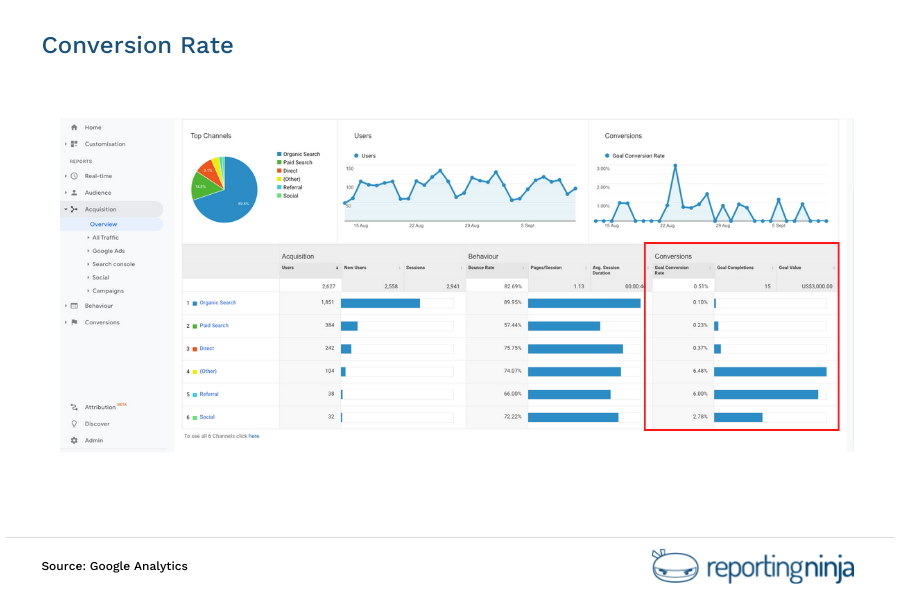Image resolution: width=900 pixels, height=600 pixels.
Task: Toggle the Goal Conversion Rate series
Action: [637, 155]
